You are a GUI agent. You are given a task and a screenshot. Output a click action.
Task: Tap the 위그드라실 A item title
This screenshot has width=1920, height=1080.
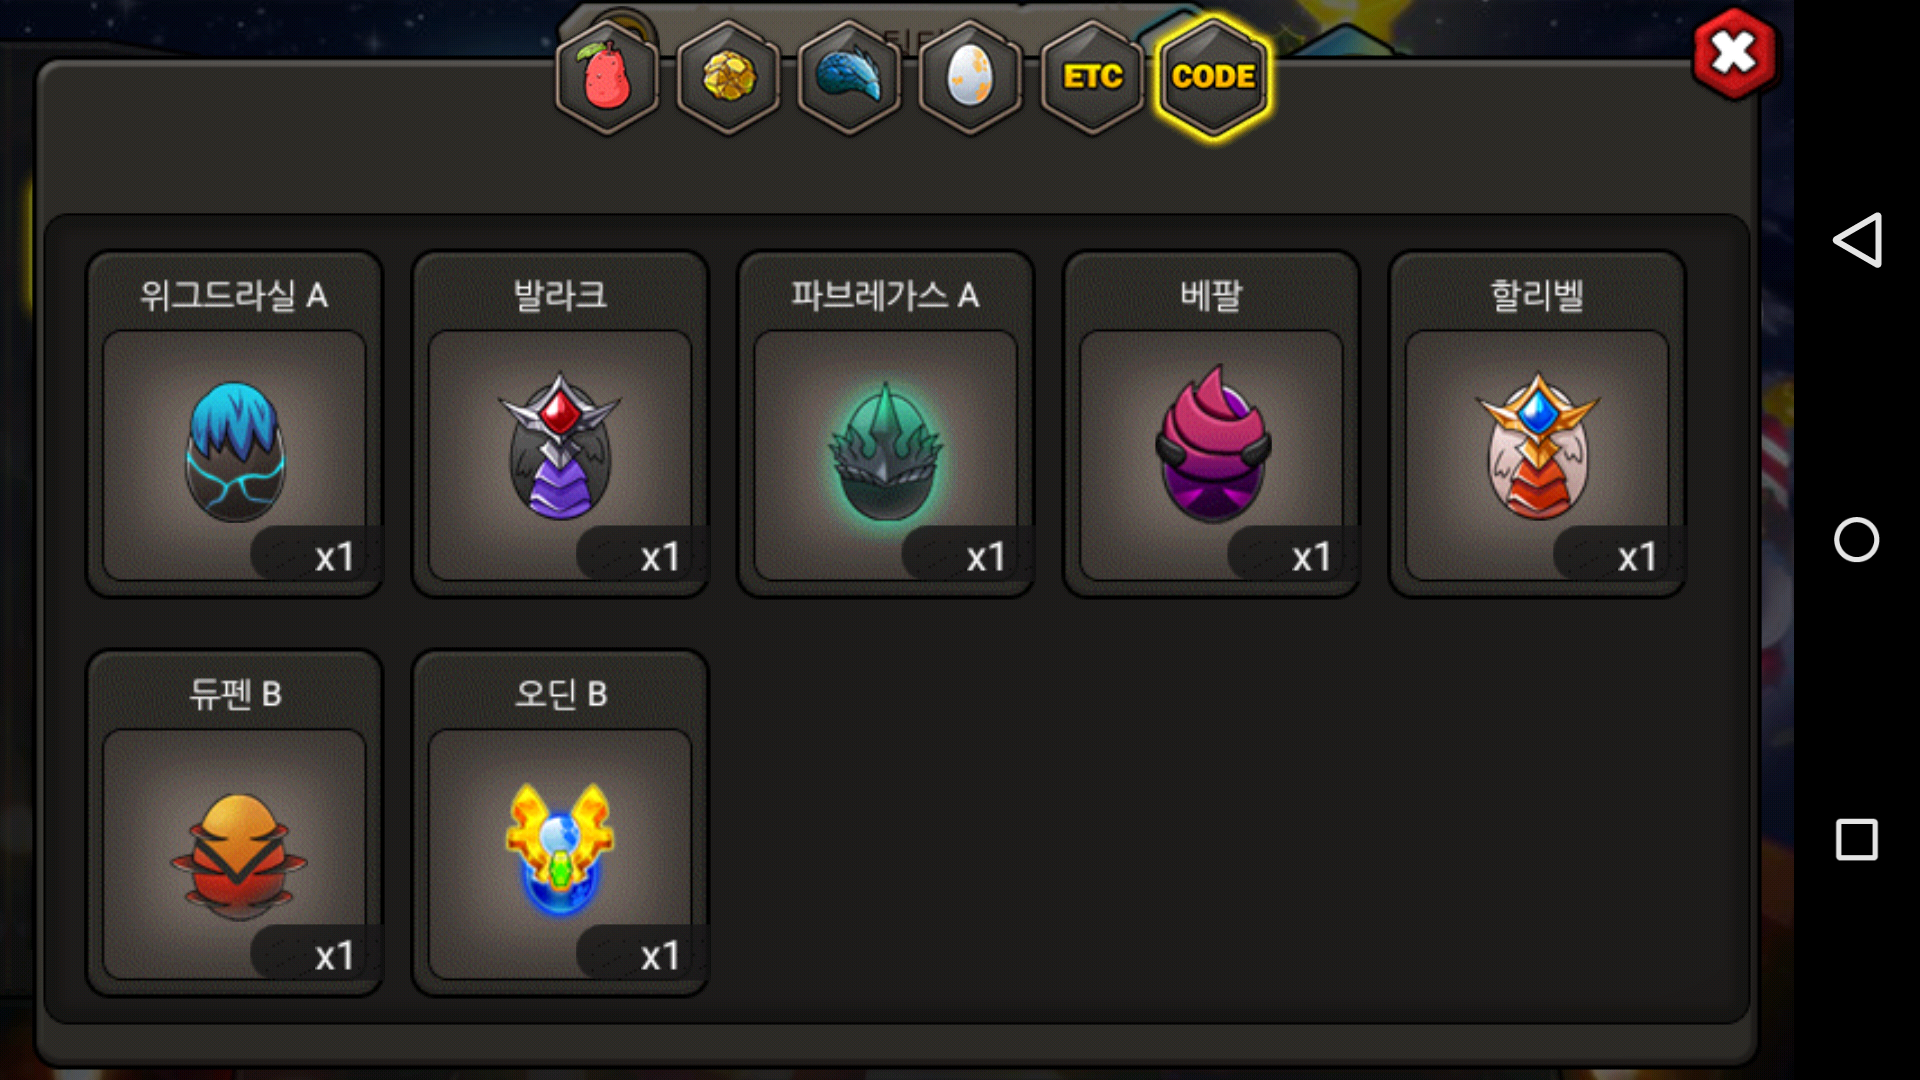point(234,295)
